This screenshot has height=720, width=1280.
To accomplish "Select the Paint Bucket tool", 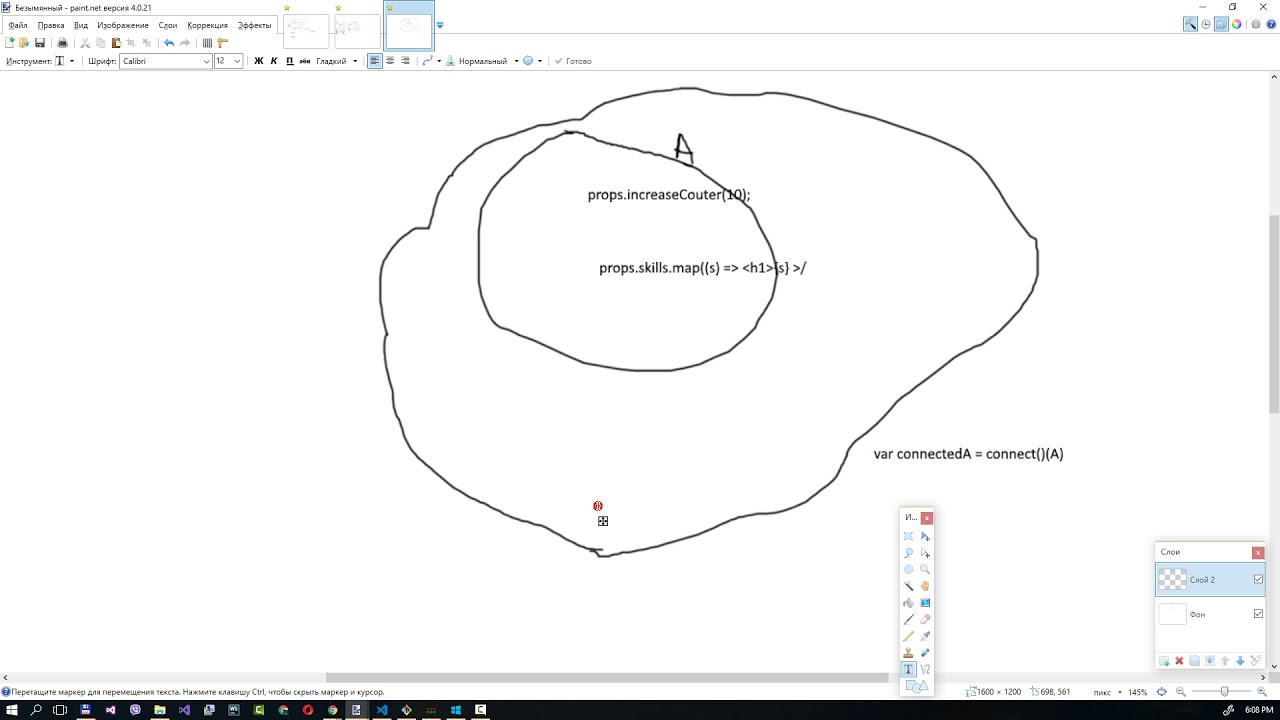I will click(x=908, y=603).
